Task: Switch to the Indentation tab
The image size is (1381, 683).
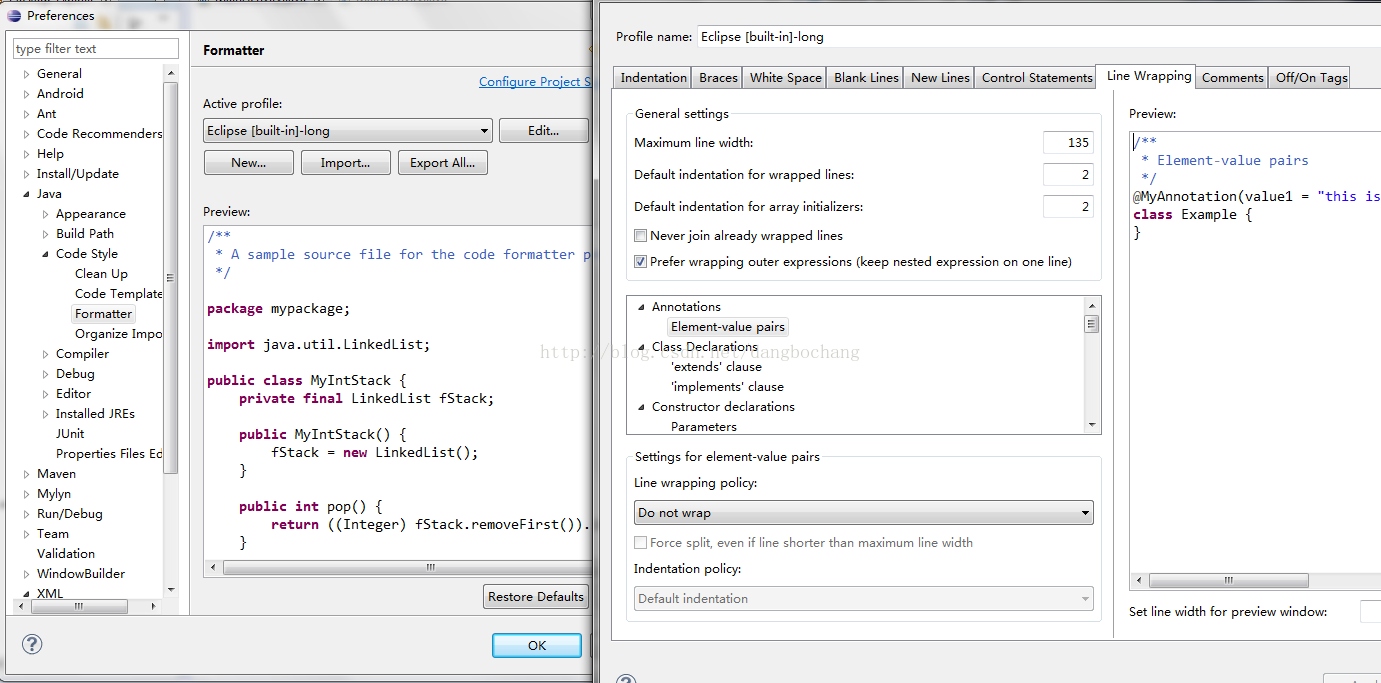Action: click(x=653, y=78)
